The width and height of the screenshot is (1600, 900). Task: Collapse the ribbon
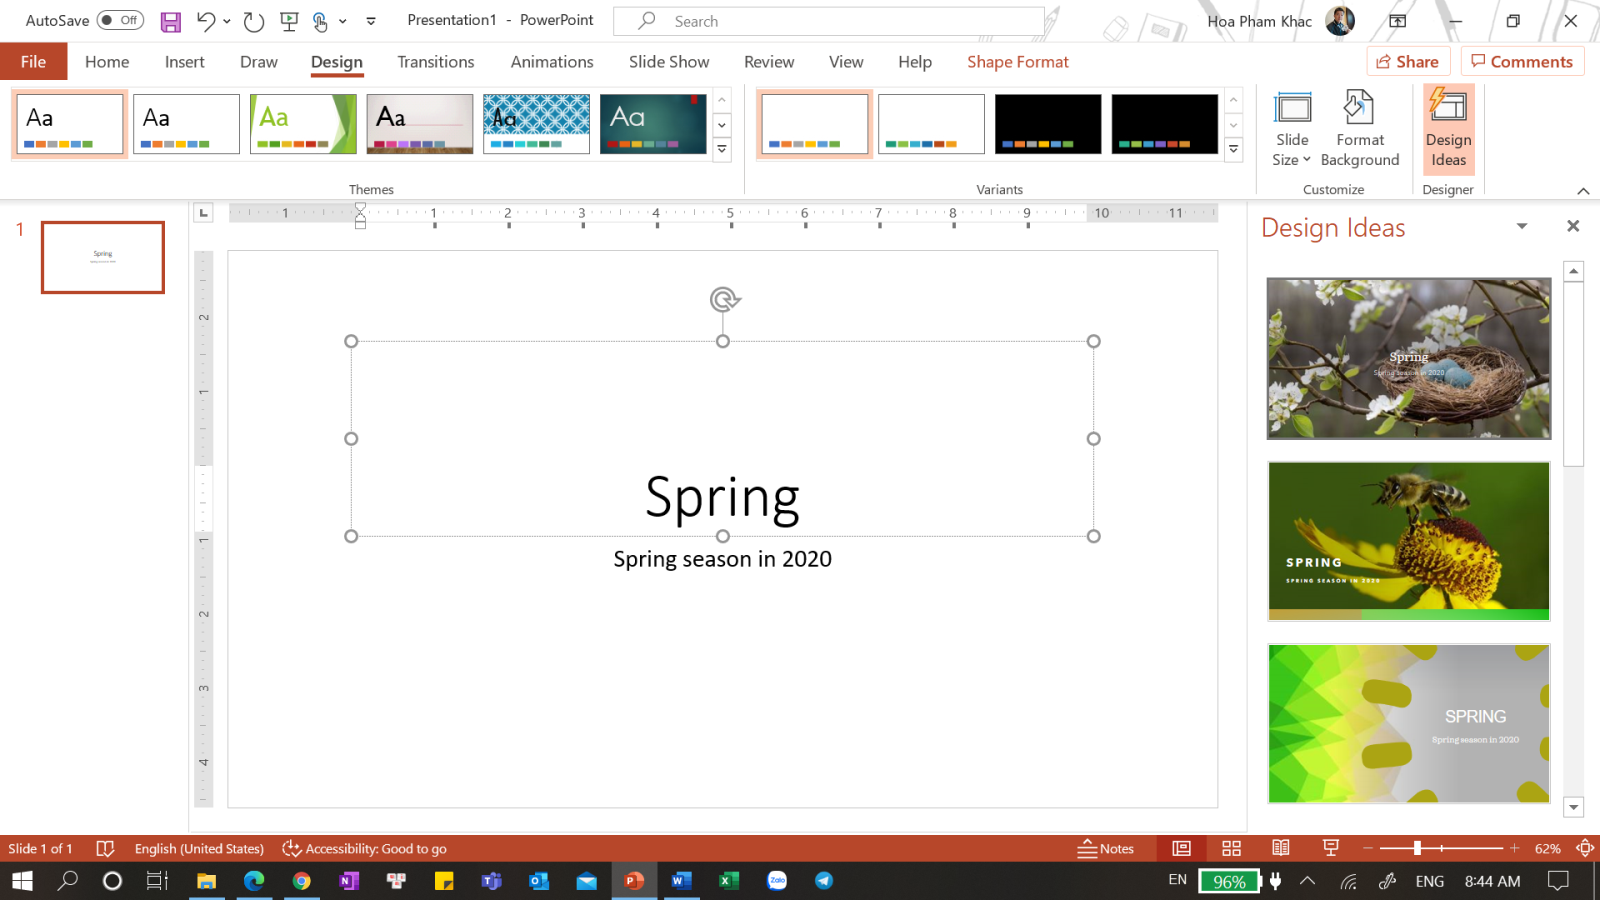click(x=1584, y=190)
